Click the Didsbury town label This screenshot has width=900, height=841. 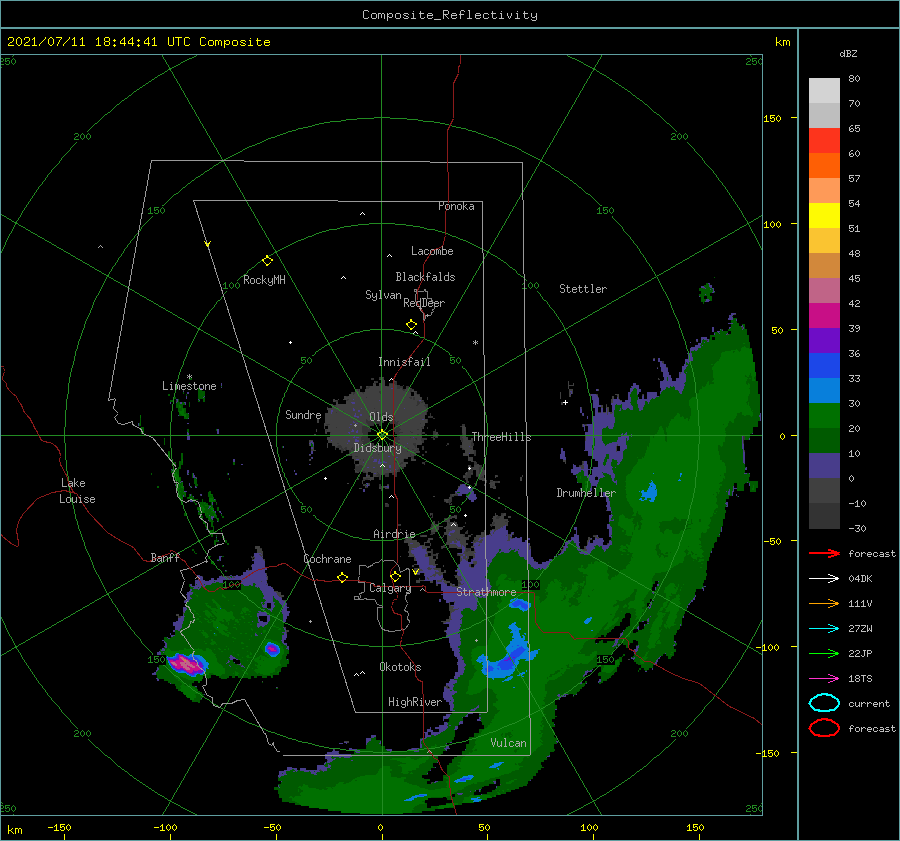coord(377,448)
